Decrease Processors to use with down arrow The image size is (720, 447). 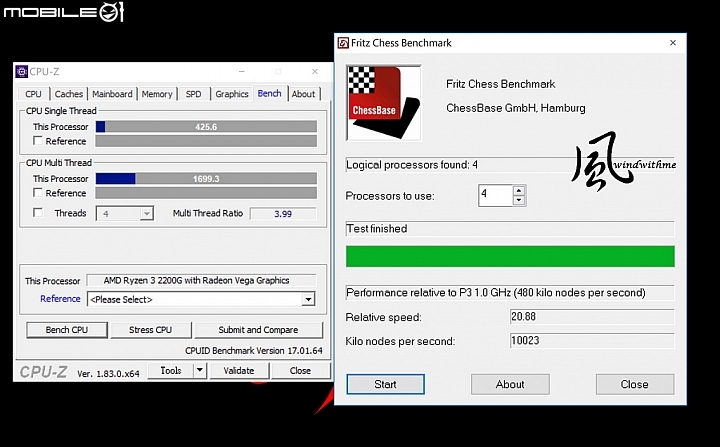click(x=519, y=201)
